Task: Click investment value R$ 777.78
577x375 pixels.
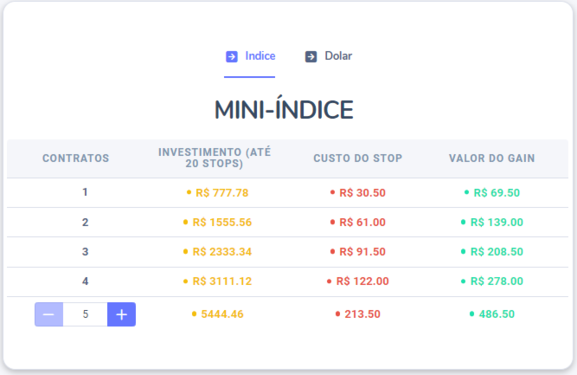Action: 222,193
